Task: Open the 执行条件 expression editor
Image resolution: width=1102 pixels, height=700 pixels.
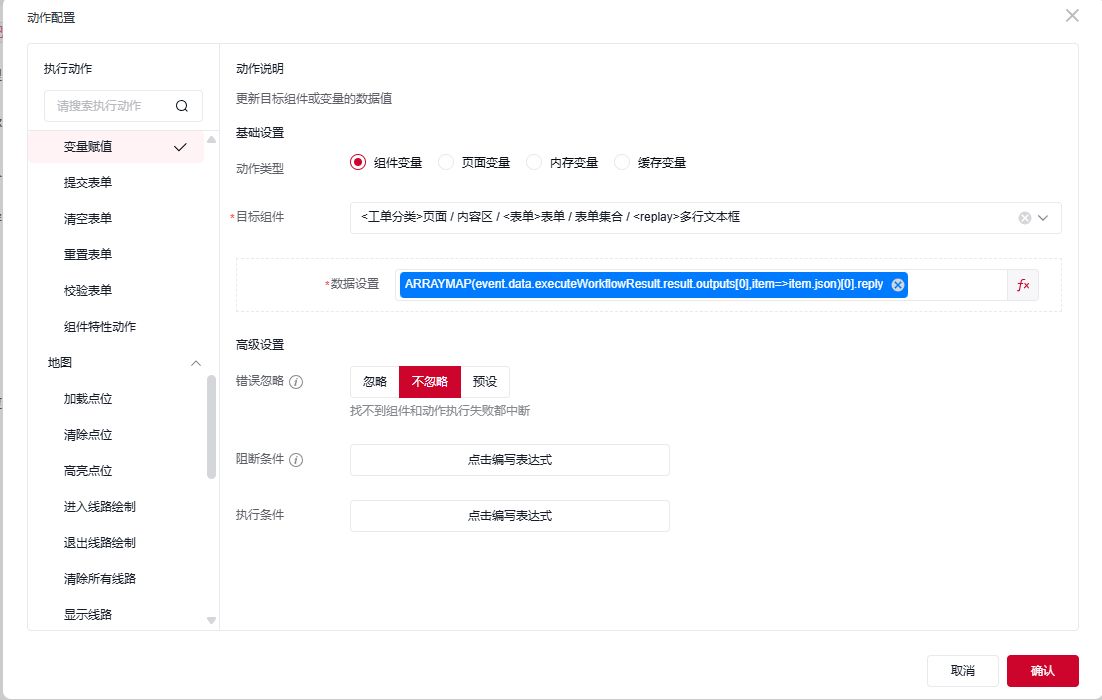Action: point(509,516)
